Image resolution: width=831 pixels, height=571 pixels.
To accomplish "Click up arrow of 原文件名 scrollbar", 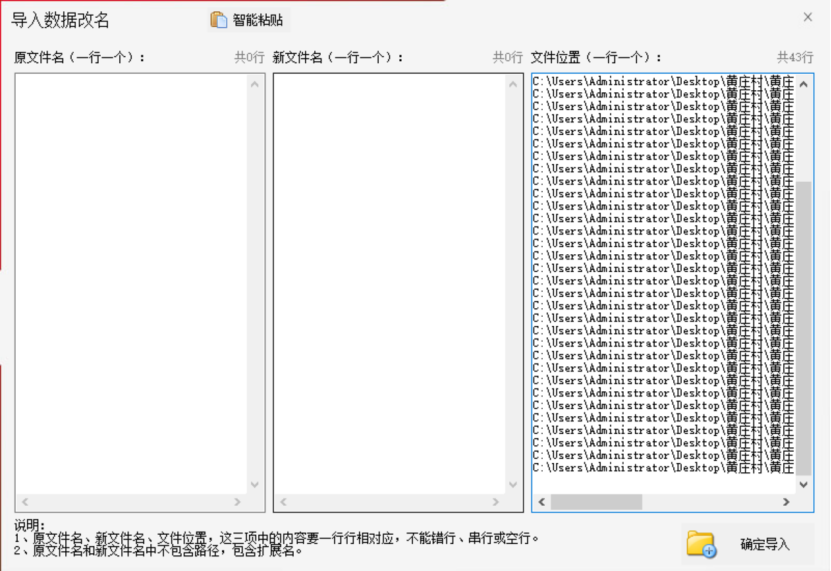I will tap(255, 84).
